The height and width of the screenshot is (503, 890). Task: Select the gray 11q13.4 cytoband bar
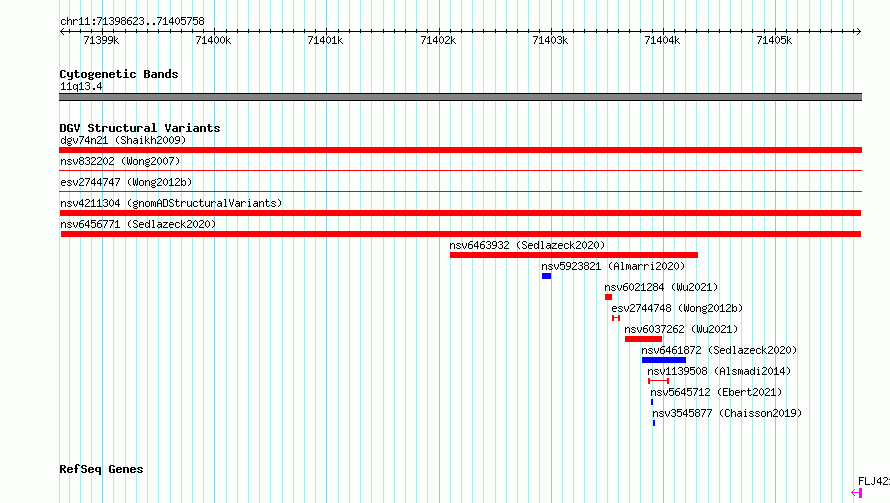coord(460,97)
